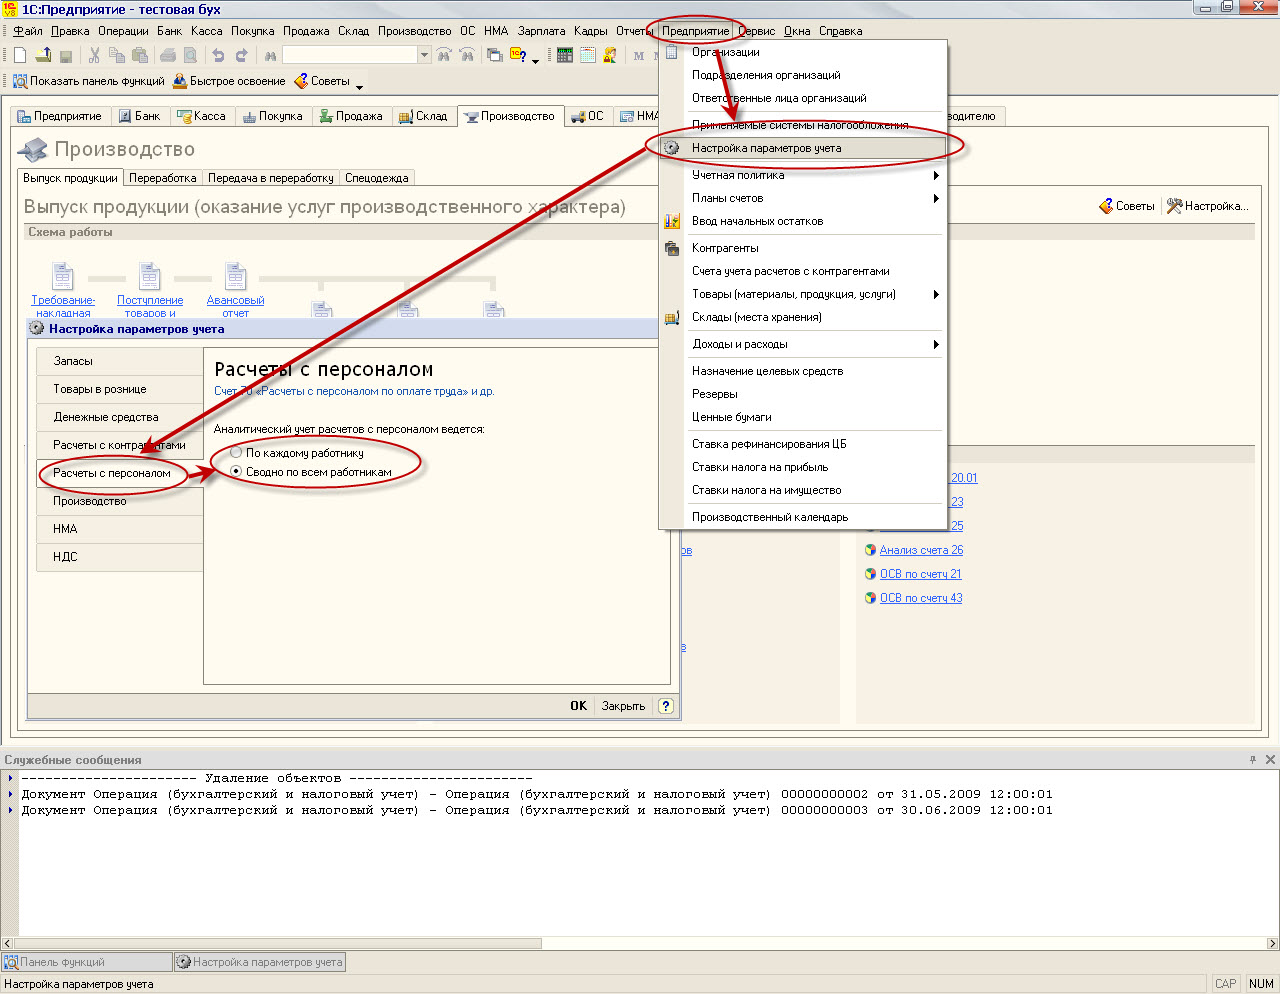Screen dimensions: 1280x994
Task: Close the 'Служебные сообщения' panel
Action: click(x=1271, y=760)
